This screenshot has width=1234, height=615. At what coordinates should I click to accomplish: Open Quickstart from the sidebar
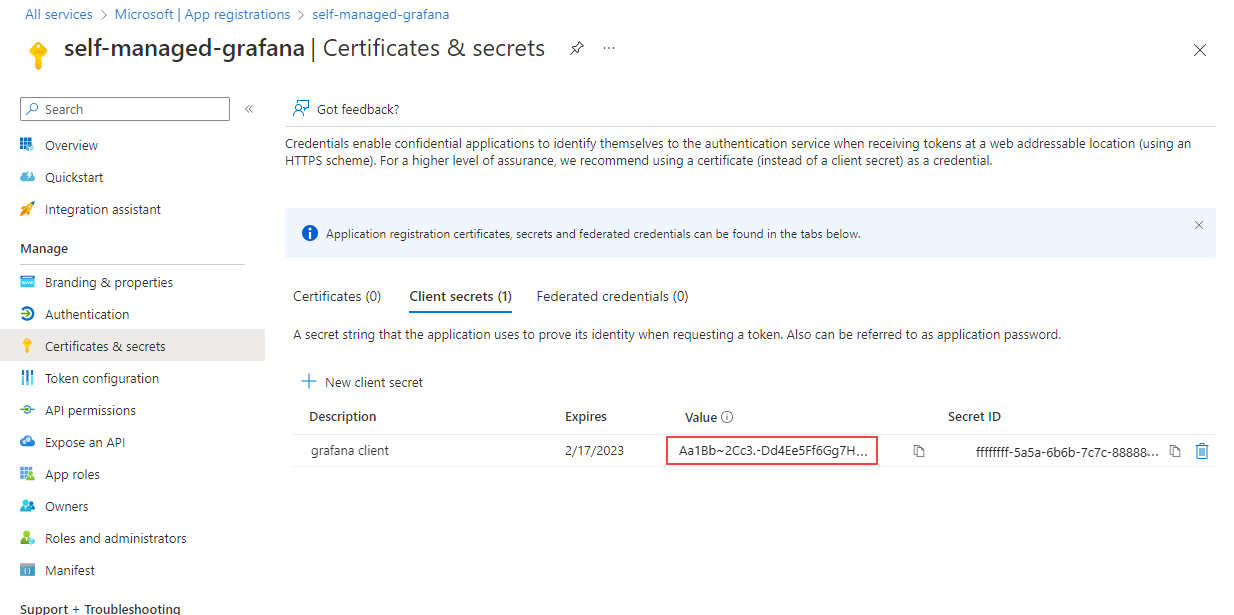(x=74, y=177)
